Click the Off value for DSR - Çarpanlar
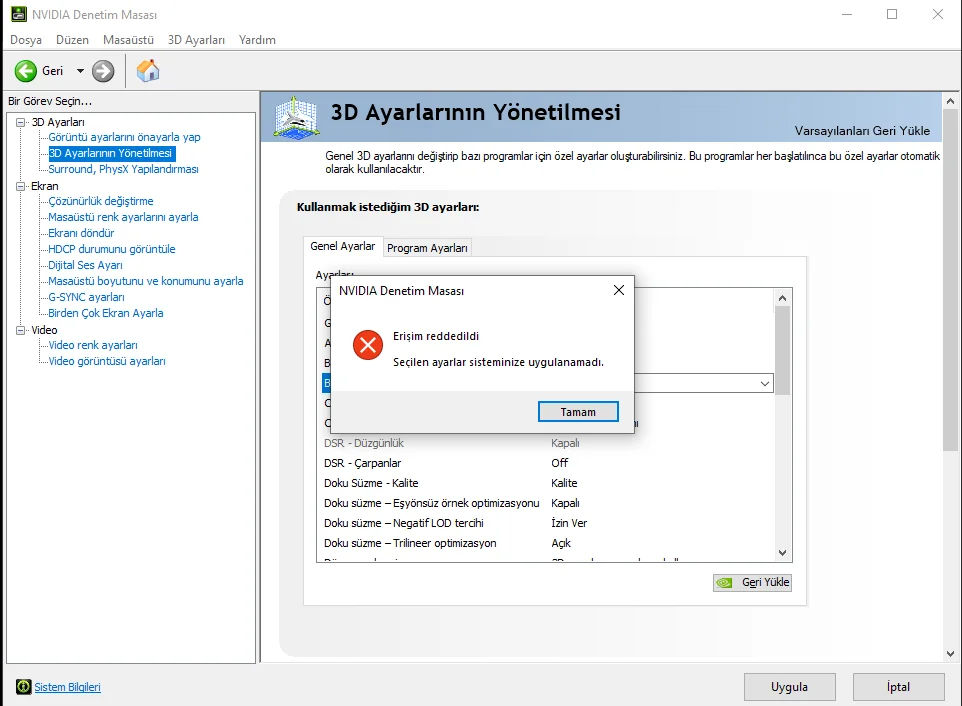 click(560, 463)
